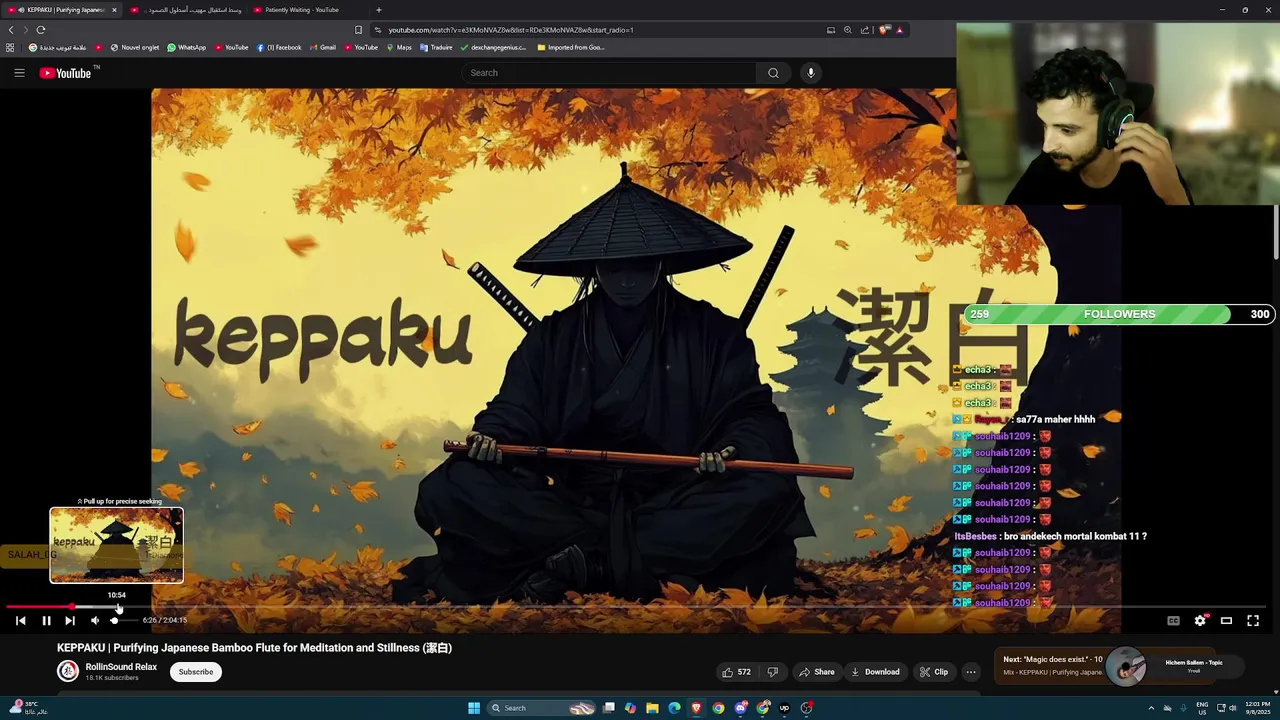Open the player settings gear
Viewport: 1280px width, 720px height.
pyautogui.click(x=1200, y=621)
